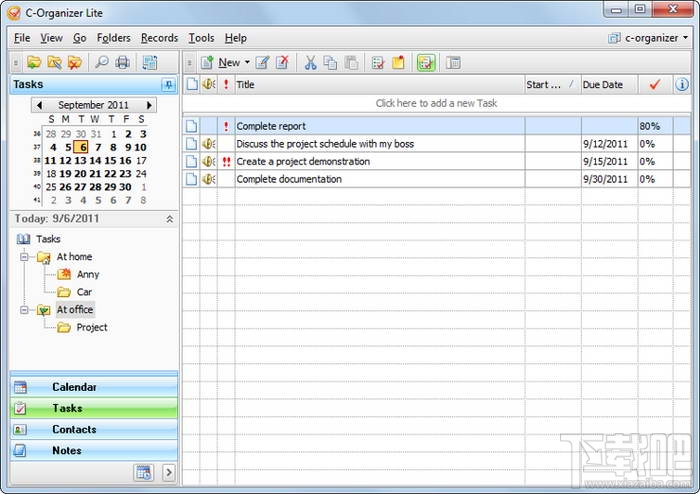This screenshot has height=494, width=700.
Task: Click the Cut scissors icon in toolbar
Action: tap(310, 63)
